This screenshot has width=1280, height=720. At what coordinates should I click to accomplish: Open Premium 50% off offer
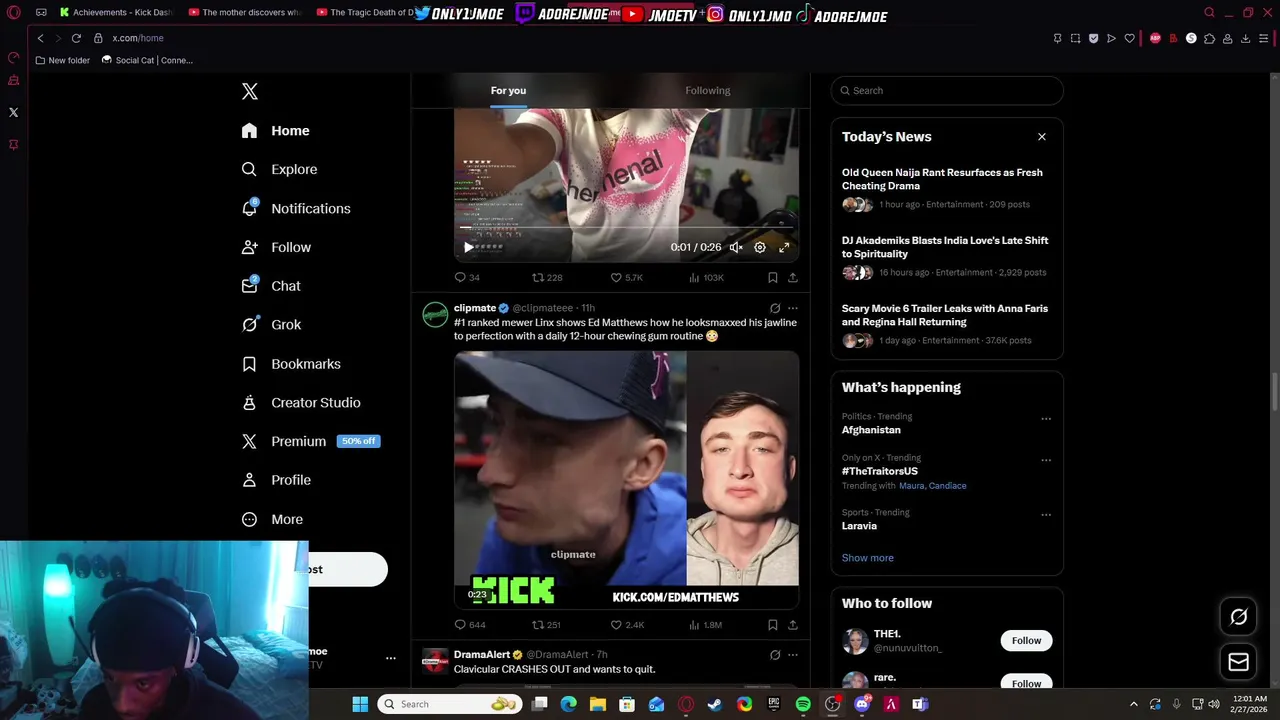pyautogui.click(x=311, y=441)
